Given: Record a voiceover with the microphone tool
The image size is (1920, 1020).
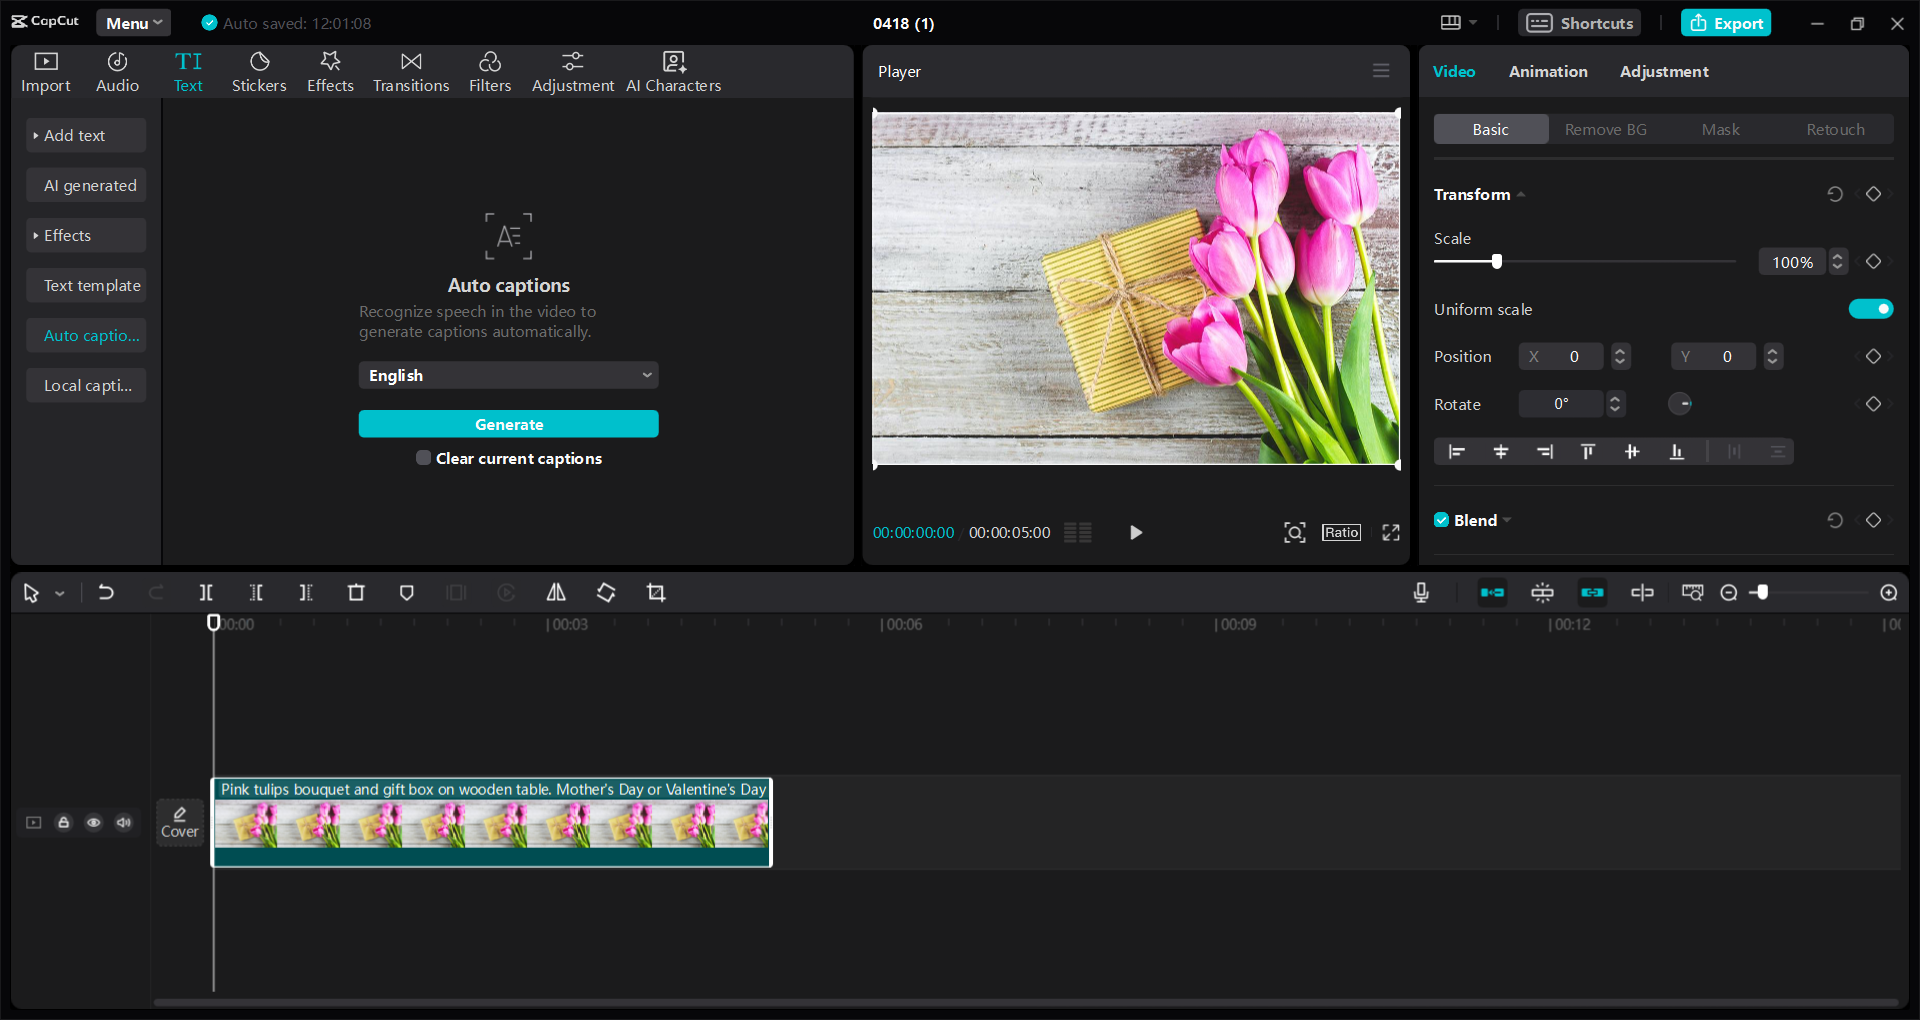Looking at the screenshot, I should click(1421, 592).
